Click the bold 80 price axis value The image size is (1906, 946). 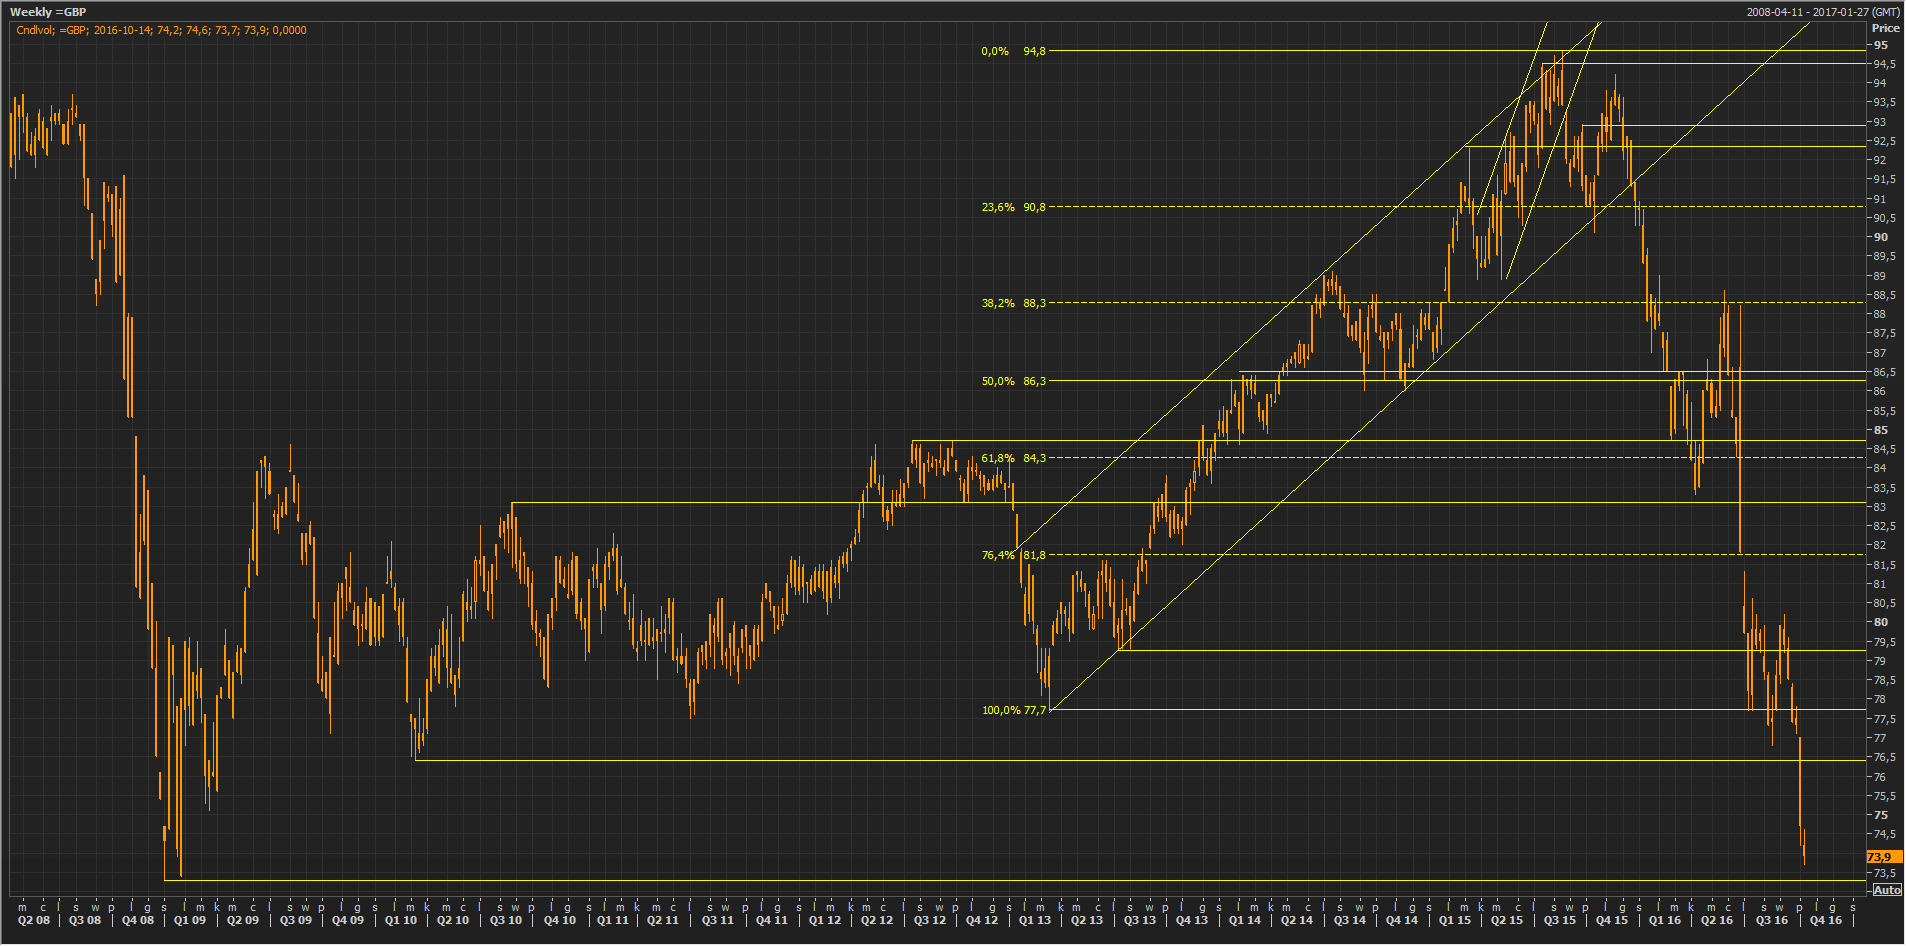click(x=1881, y=622)
